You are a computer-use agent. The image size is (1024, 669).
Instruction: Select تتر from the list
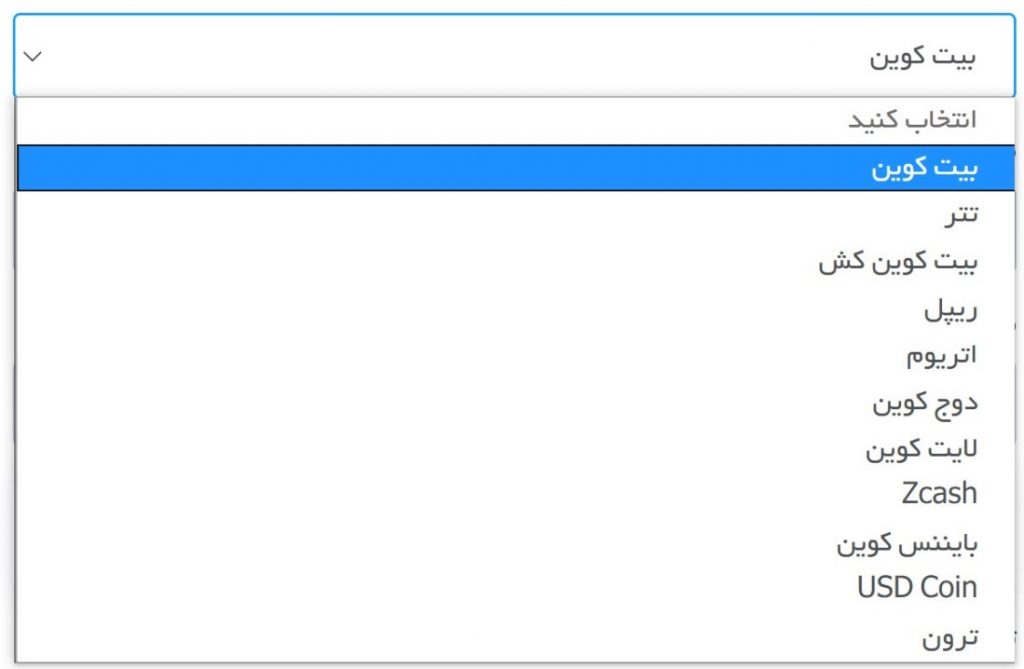coord(515,214)
